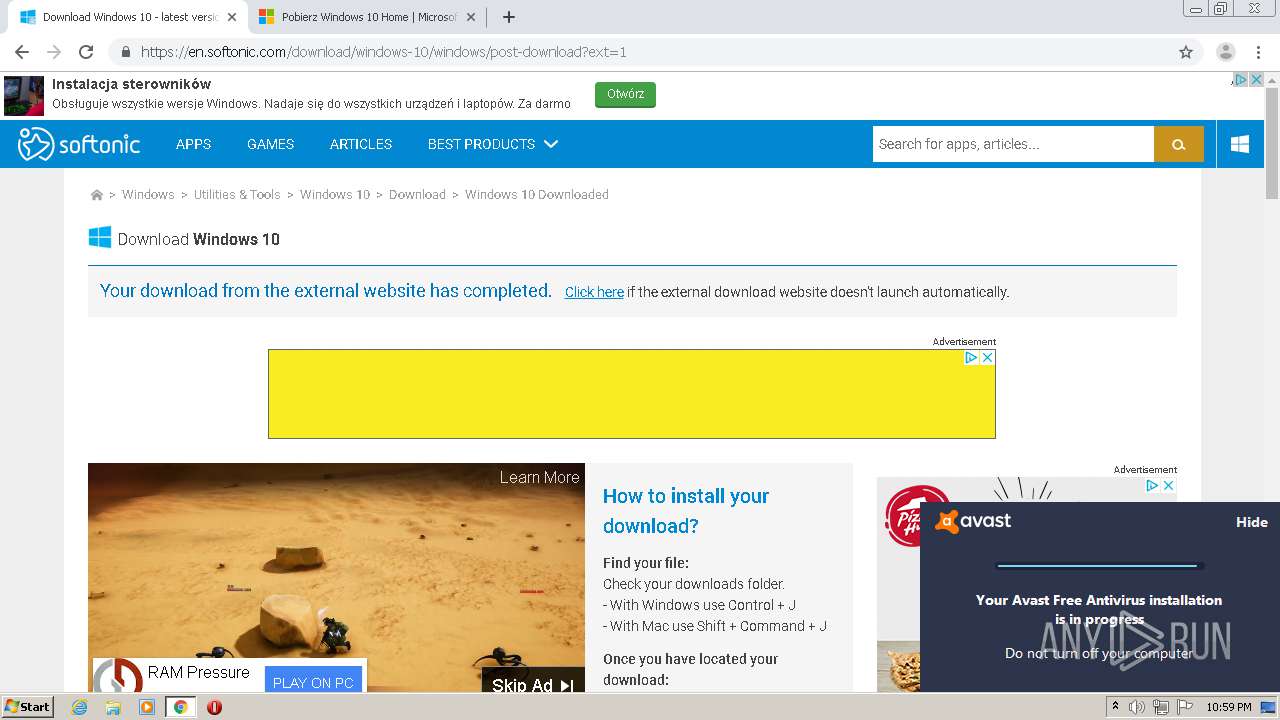Screen dimensions: 1280x720
Task: Show hidden tray icons arrow
Action: (1115, 707)
